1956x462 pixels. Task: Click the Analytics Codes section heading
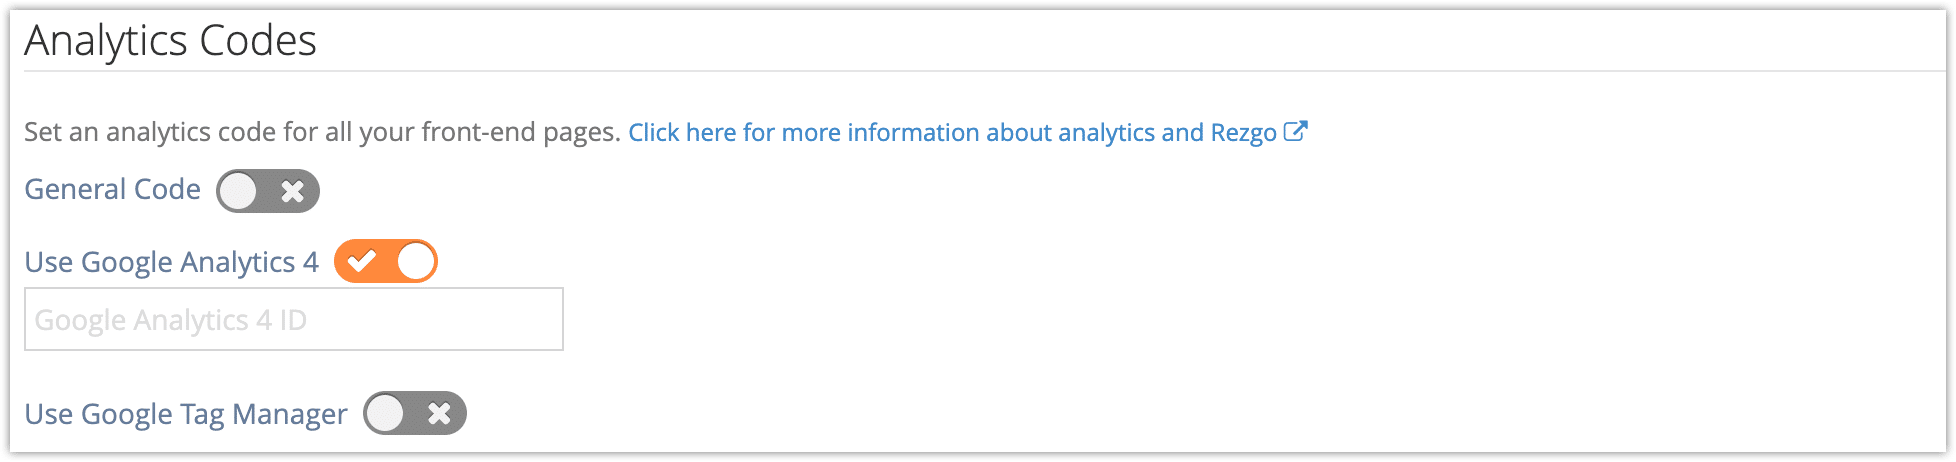(x=170, y=41)
